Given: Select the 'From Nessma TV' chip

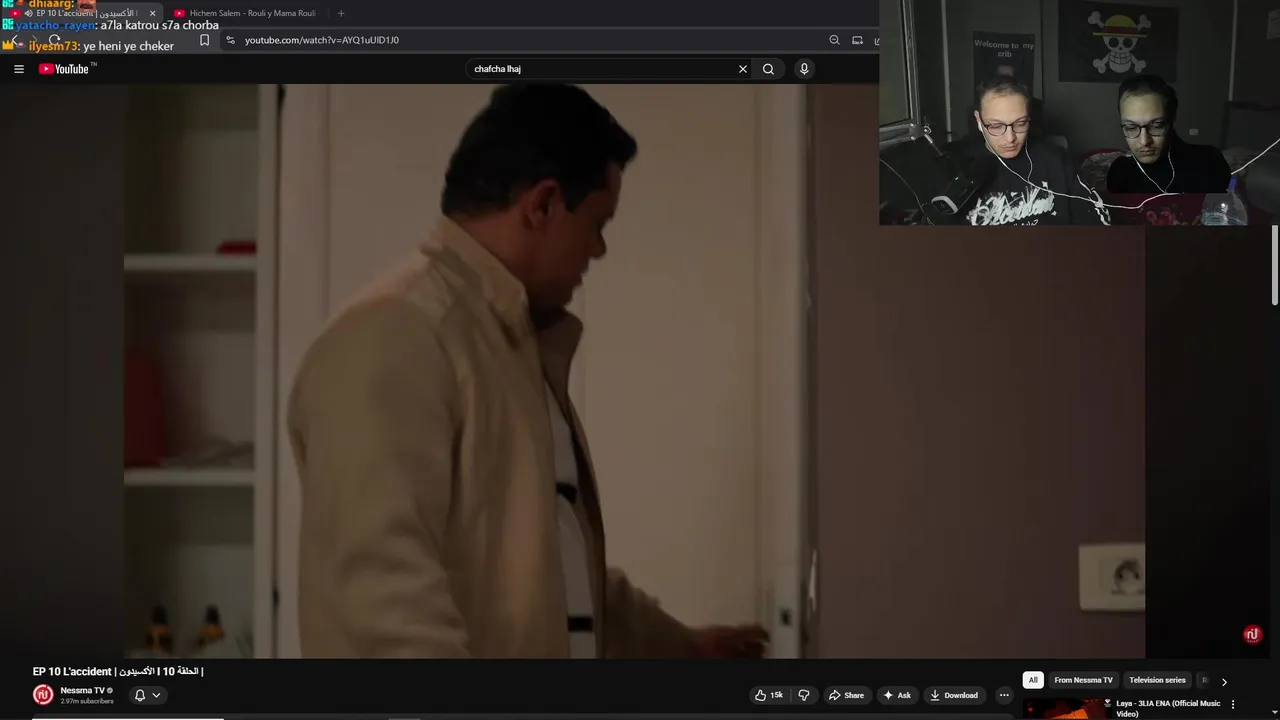Looking at the screenshot, I should pos(1083,680).
